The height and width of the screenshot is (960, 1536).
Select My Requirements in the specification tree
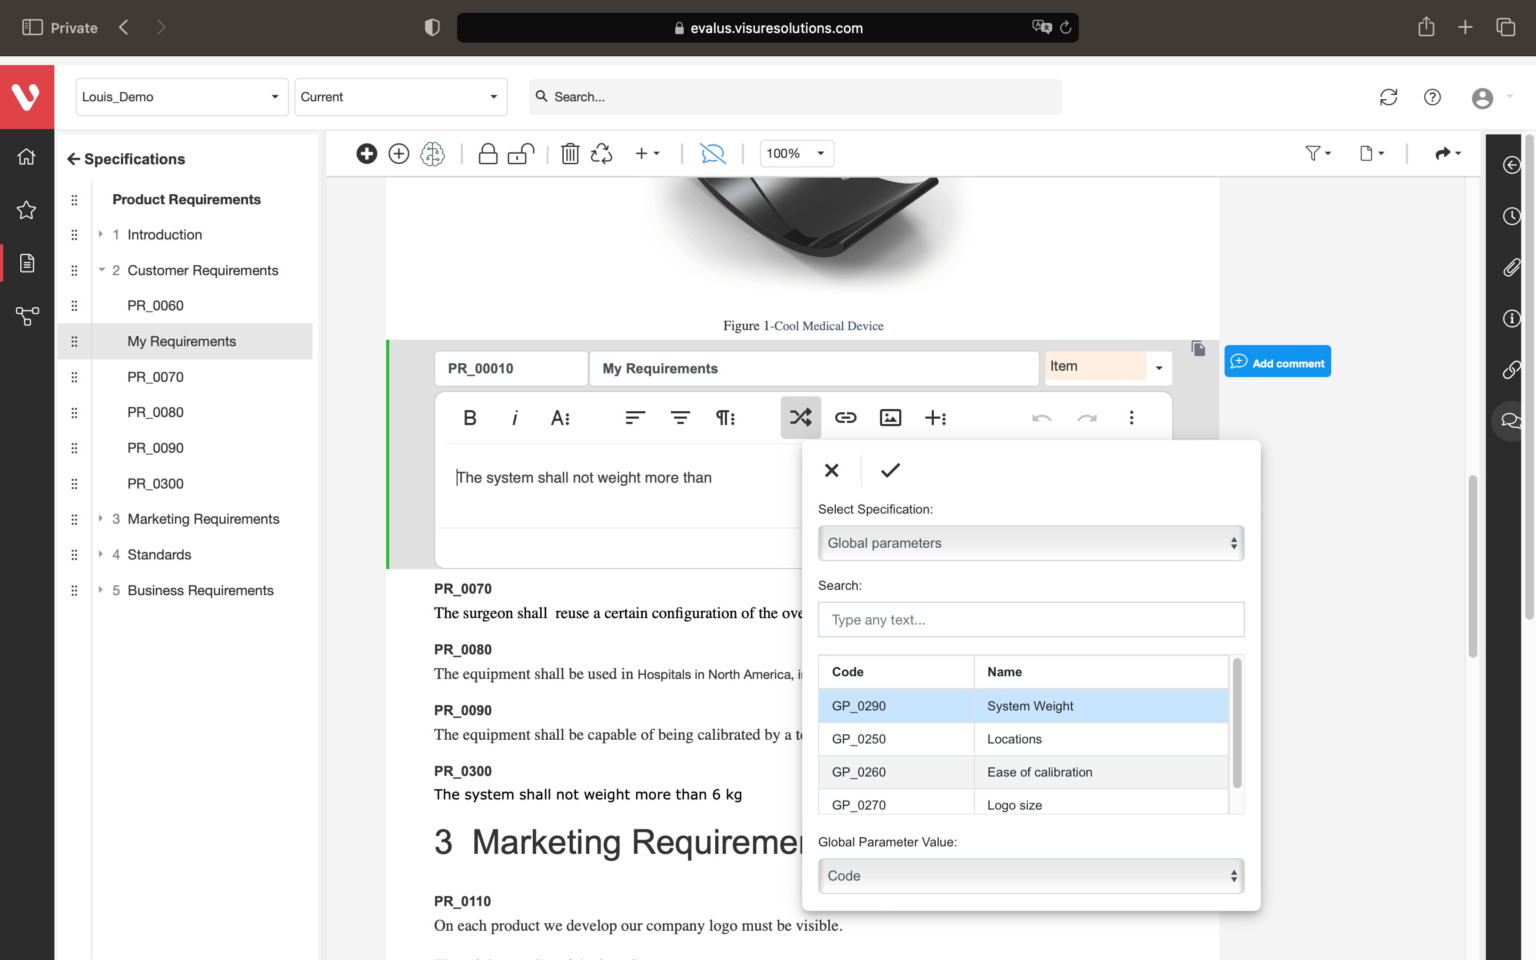point(181,341)
